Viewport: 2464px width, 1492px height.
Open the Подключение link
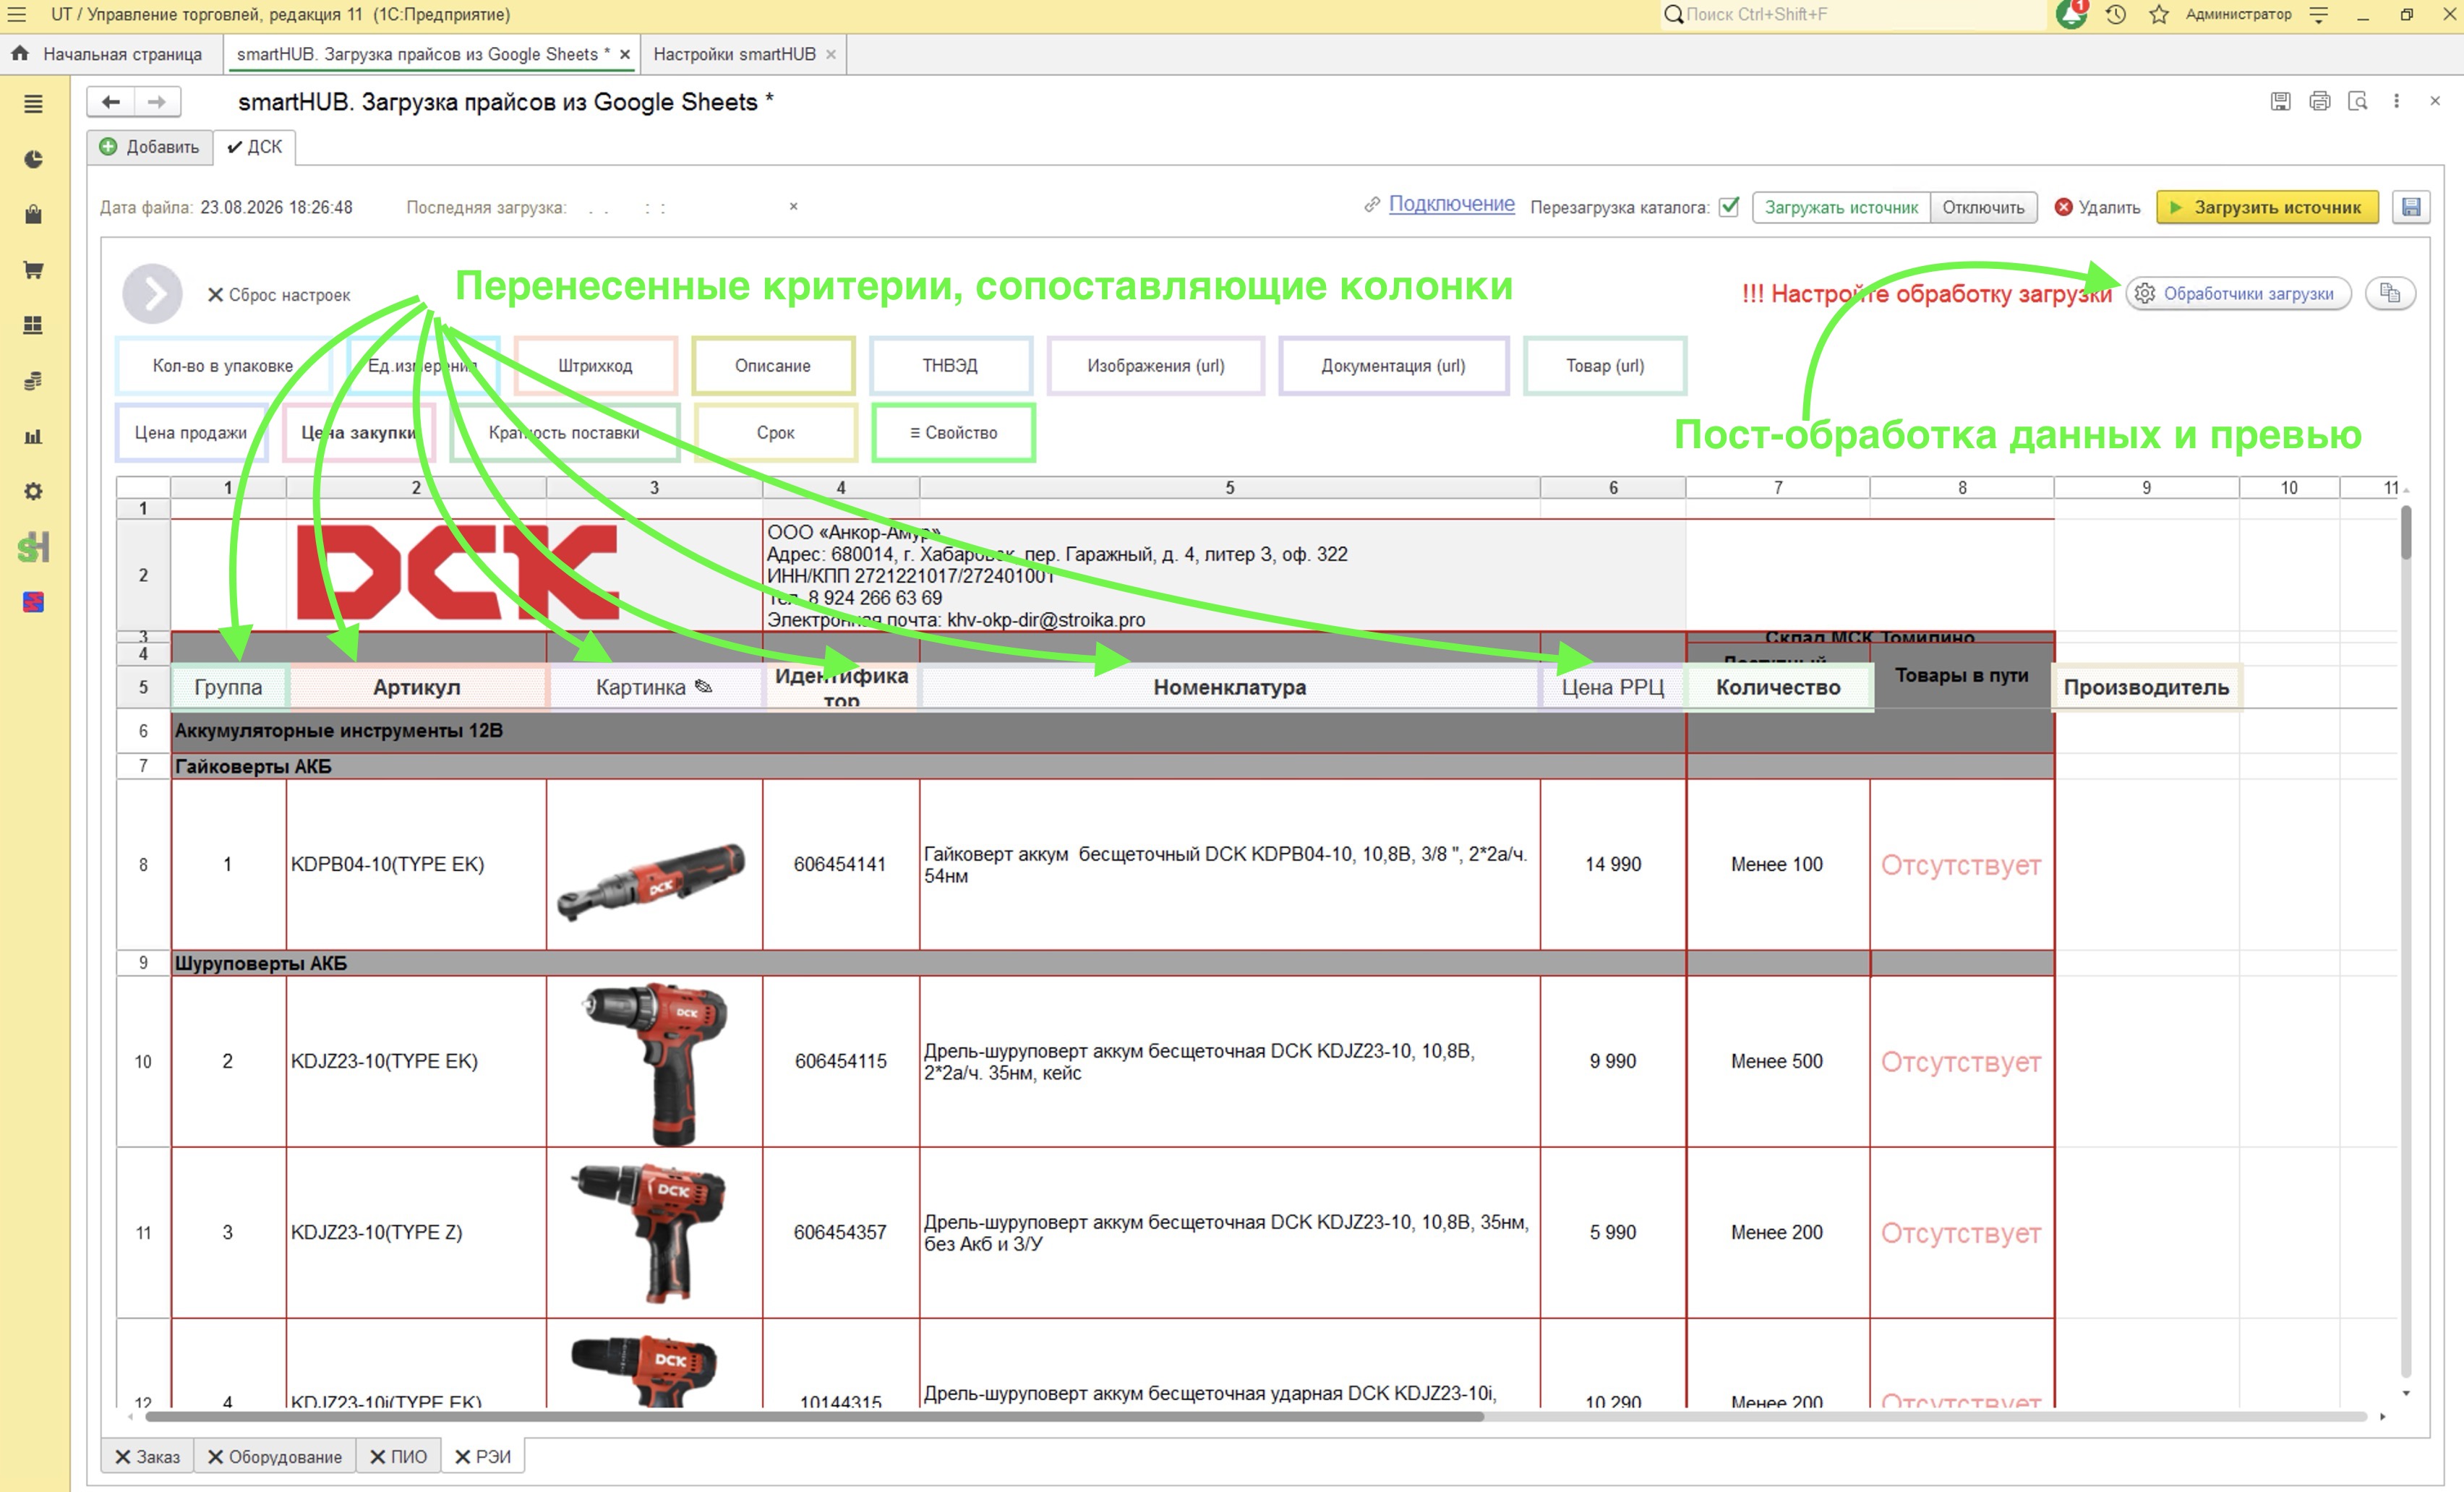(x=1451, y=204)
